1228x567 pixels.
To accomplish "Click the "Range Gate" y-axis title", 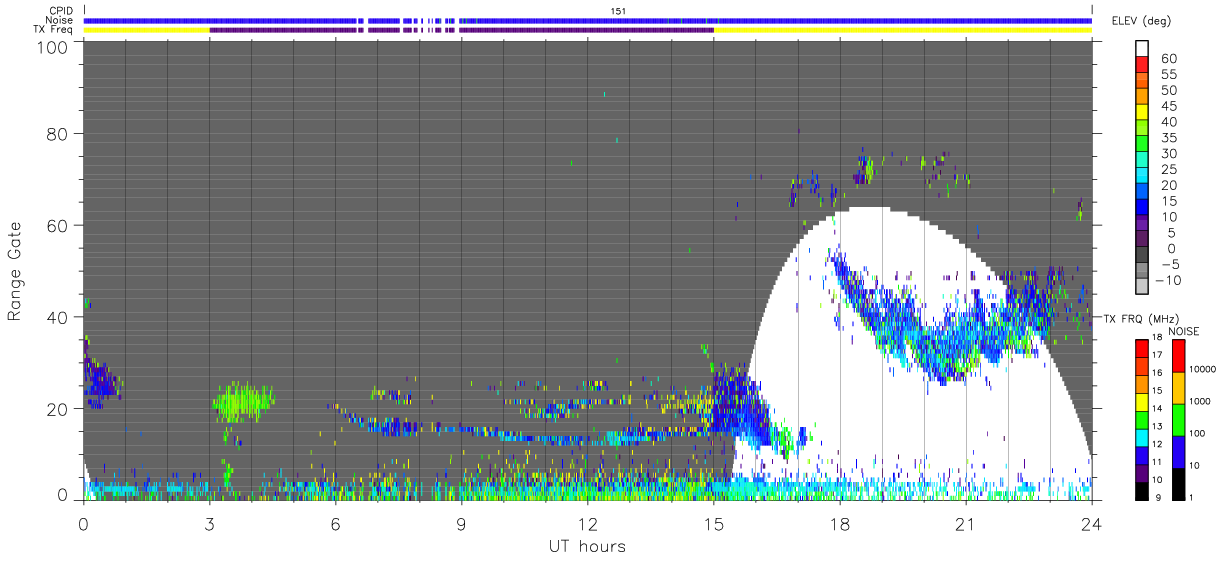I will pos(15,272).
